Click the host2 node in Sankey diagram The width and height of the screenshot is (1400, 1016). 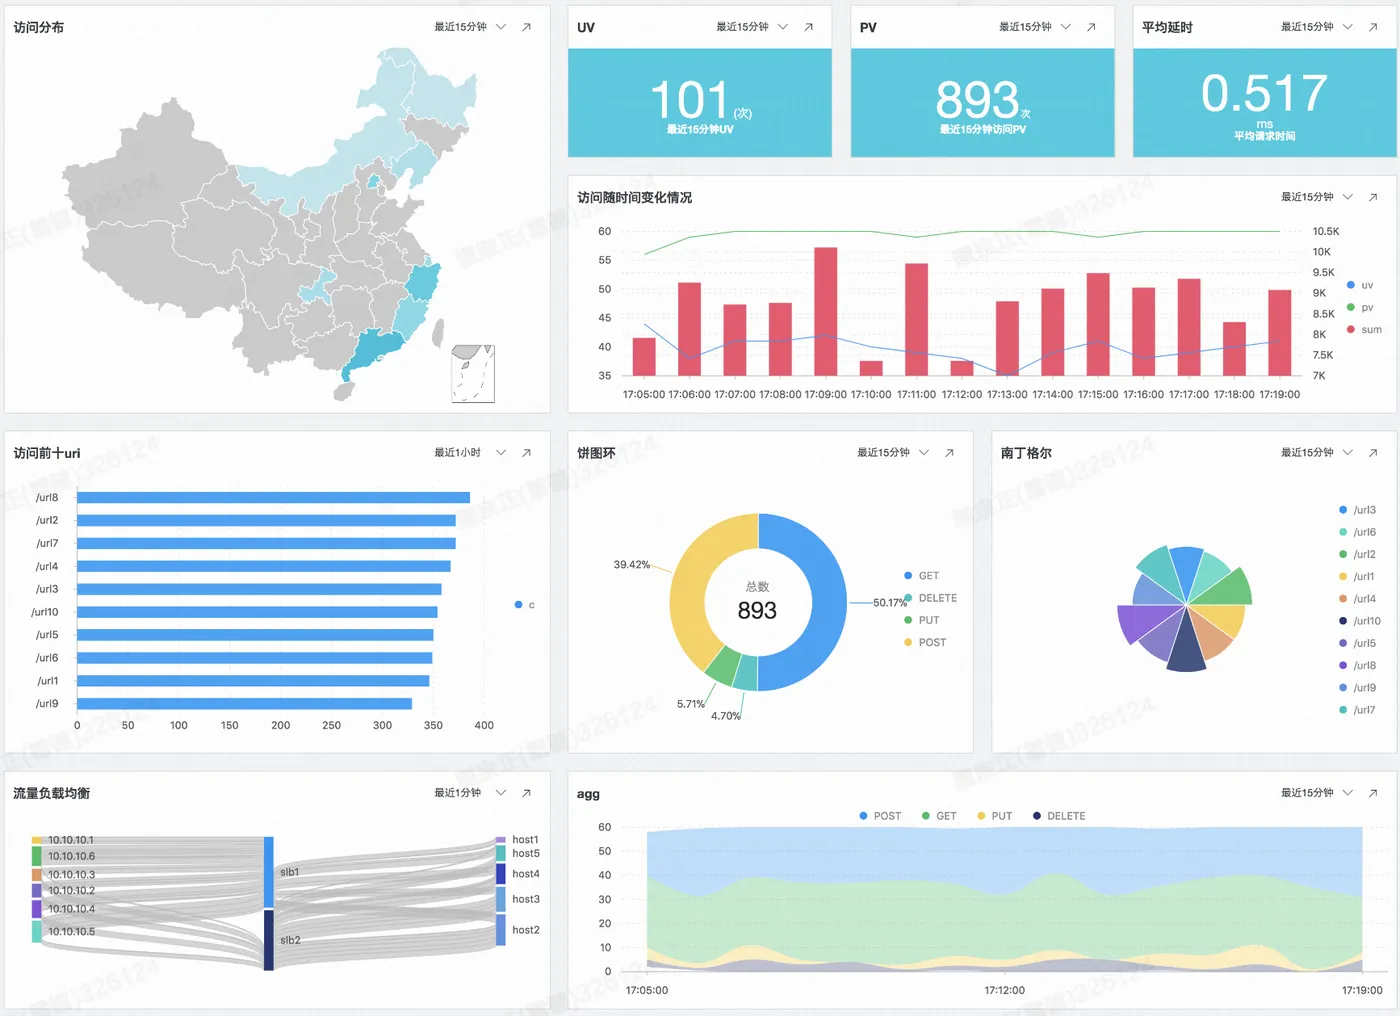pos(501,930)
